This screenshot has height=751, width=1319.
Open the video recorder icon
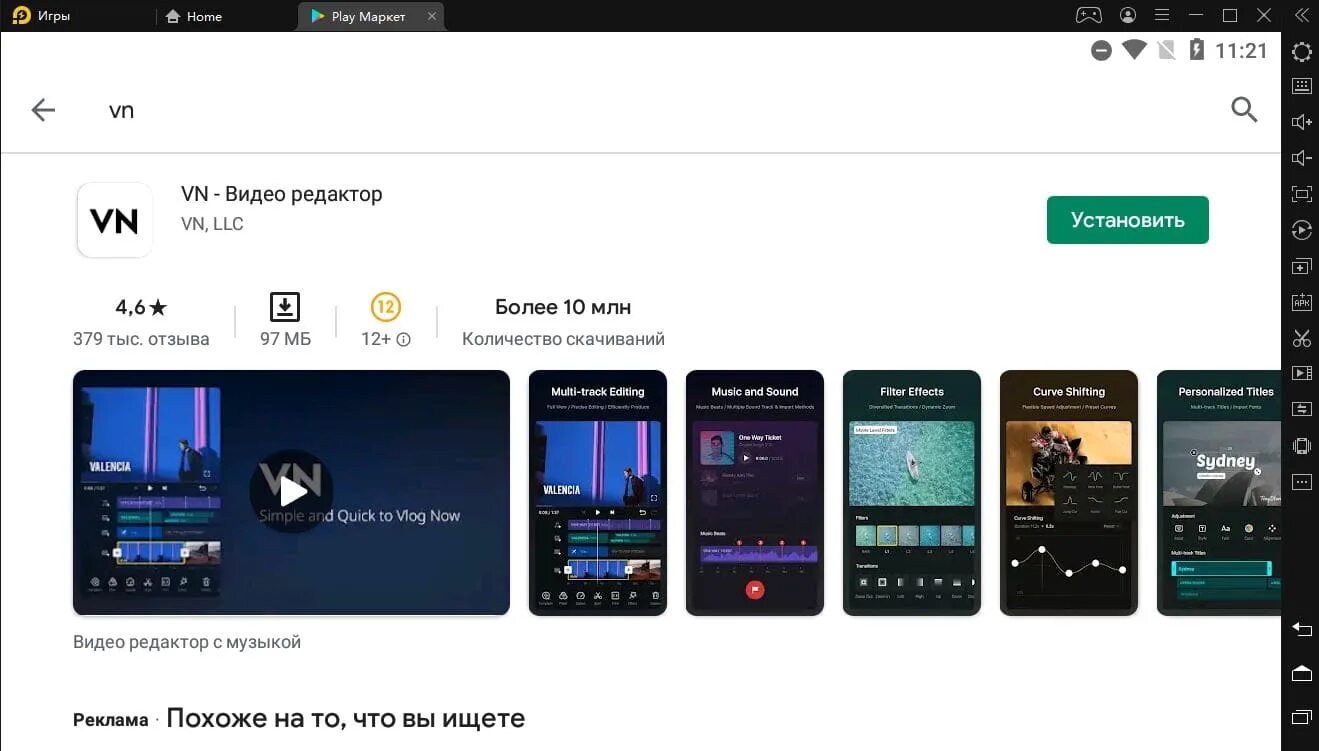[1301, 373]
